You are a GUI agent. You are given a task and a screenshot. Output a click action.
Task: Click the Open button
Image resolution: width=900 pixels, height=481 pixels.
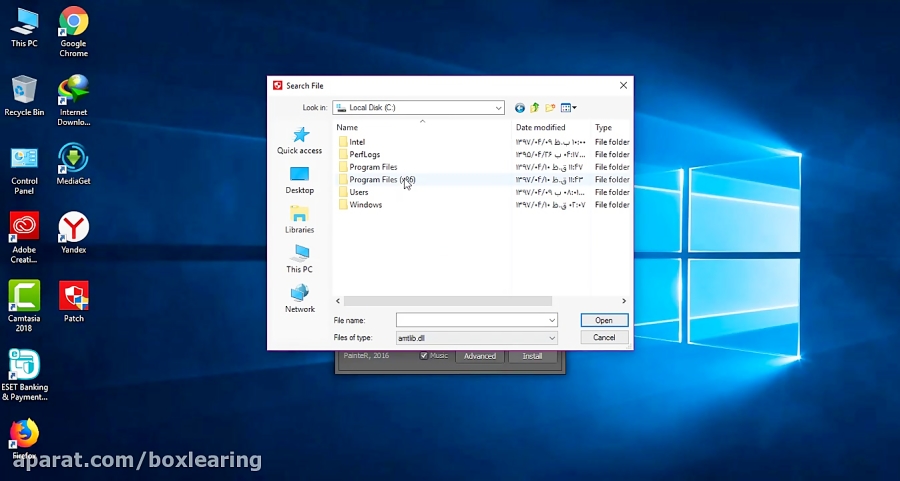604,320
